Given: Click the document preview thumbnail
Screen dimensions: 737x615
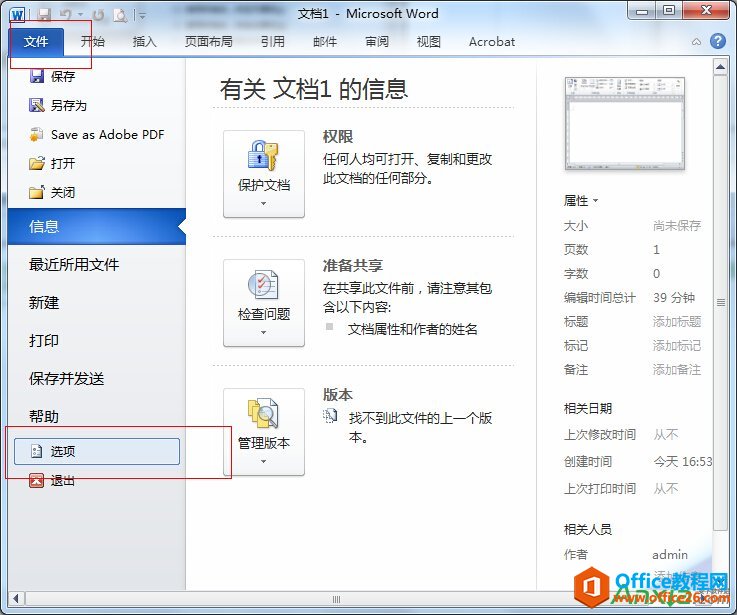Looking at the screenshot, I should coord(625,124).
